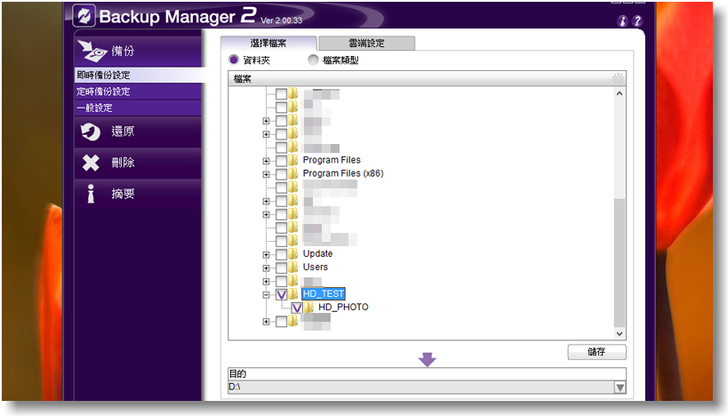Viewport: 728px width, 416px height.
Task: Select the Update folder name
Action: (x=318, y=254)
